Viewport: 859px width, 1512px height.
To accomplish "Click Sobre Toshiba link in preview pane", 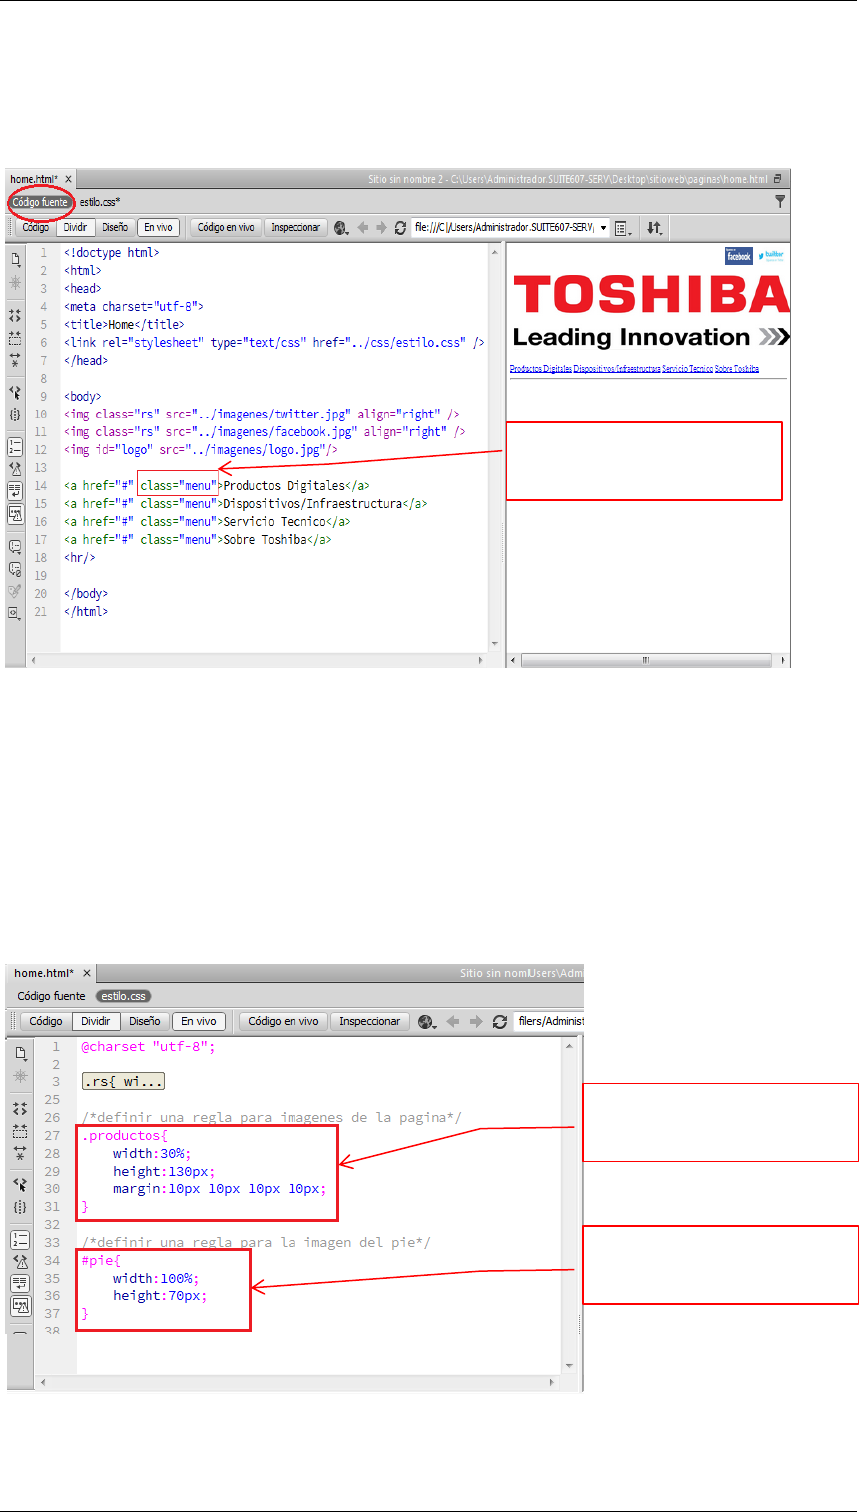I will click(x=737, y=369).
